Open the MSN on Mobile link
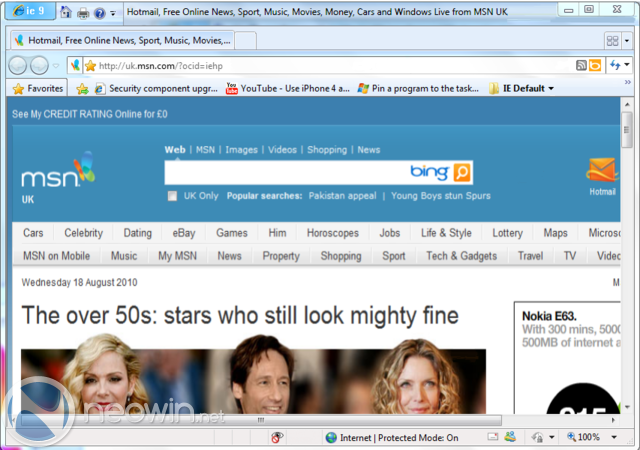The height and width of the screenshot is (450, 640). click(56, 256)
